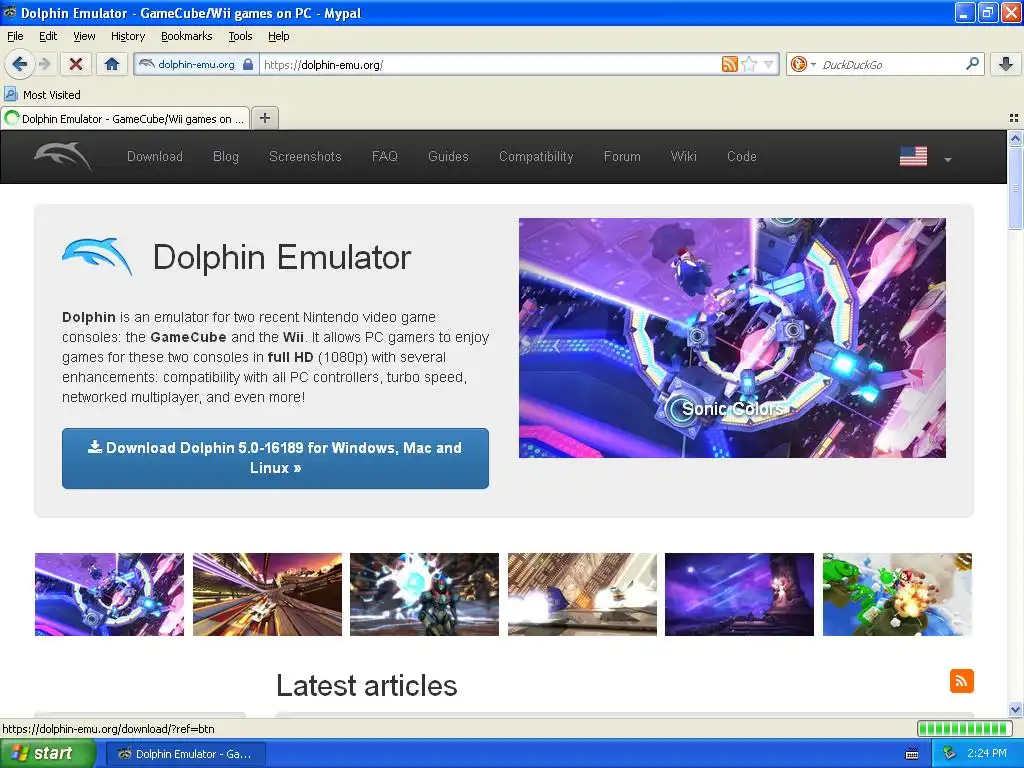Click the 2:24 PM taskbar clock
Screen dimensions: 1024x768
tap(986, 753)
